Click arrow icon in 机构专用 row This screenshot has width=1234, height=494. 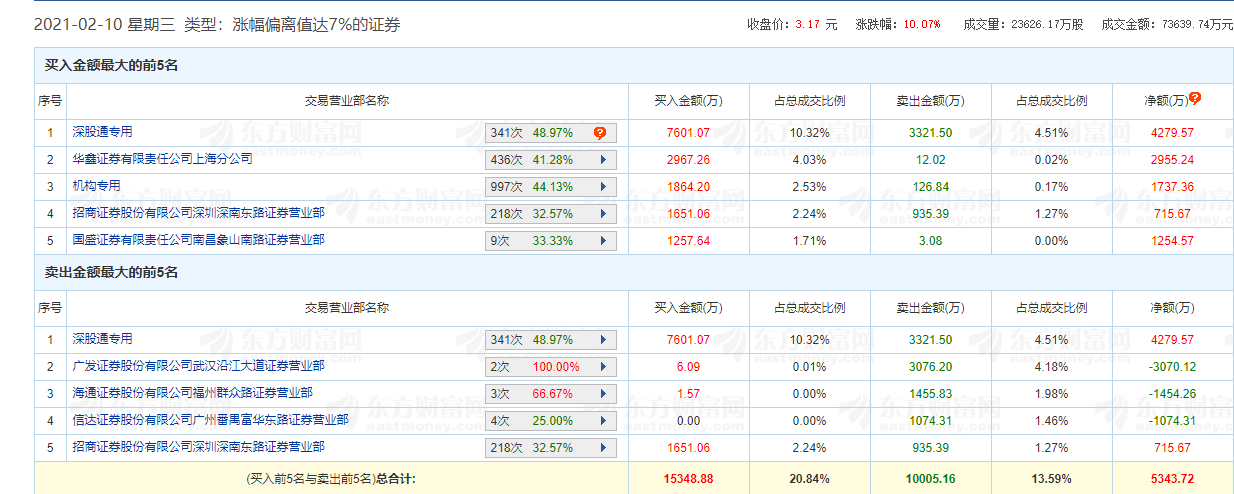click(x=602, y=187)
